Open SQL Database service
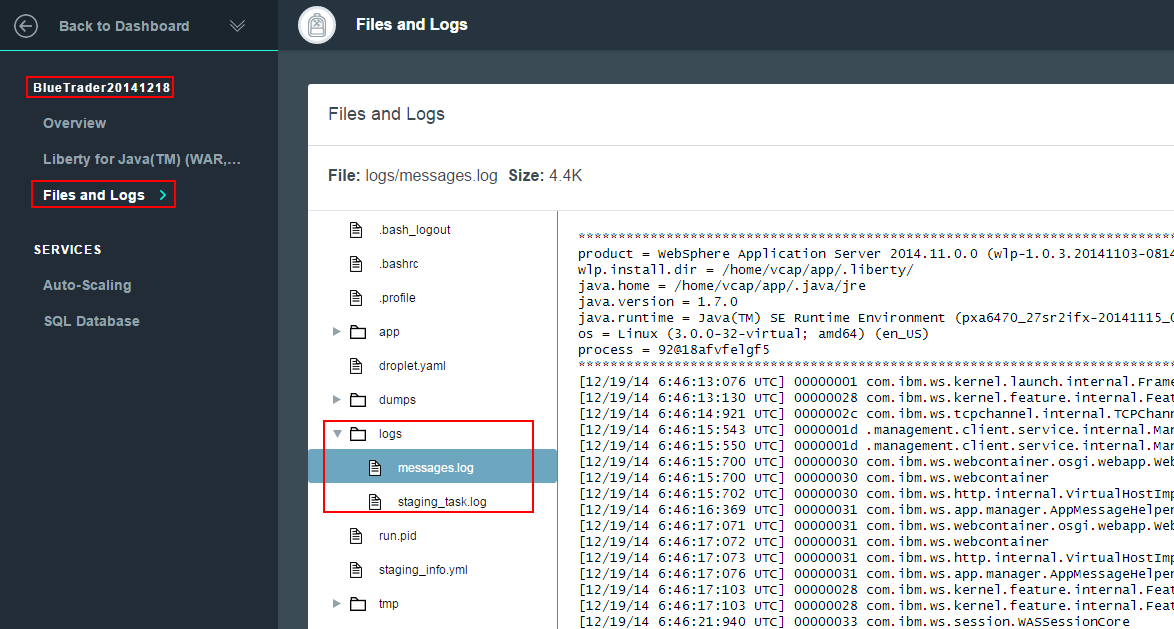Screen dimensions: 1174x629 [x=91, y=321]
